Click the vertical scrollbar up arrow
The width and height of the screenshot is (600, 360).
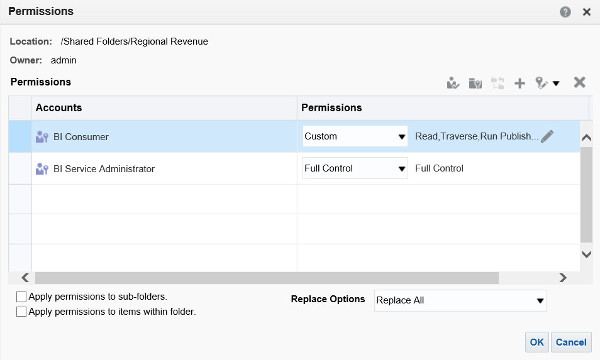586,138
